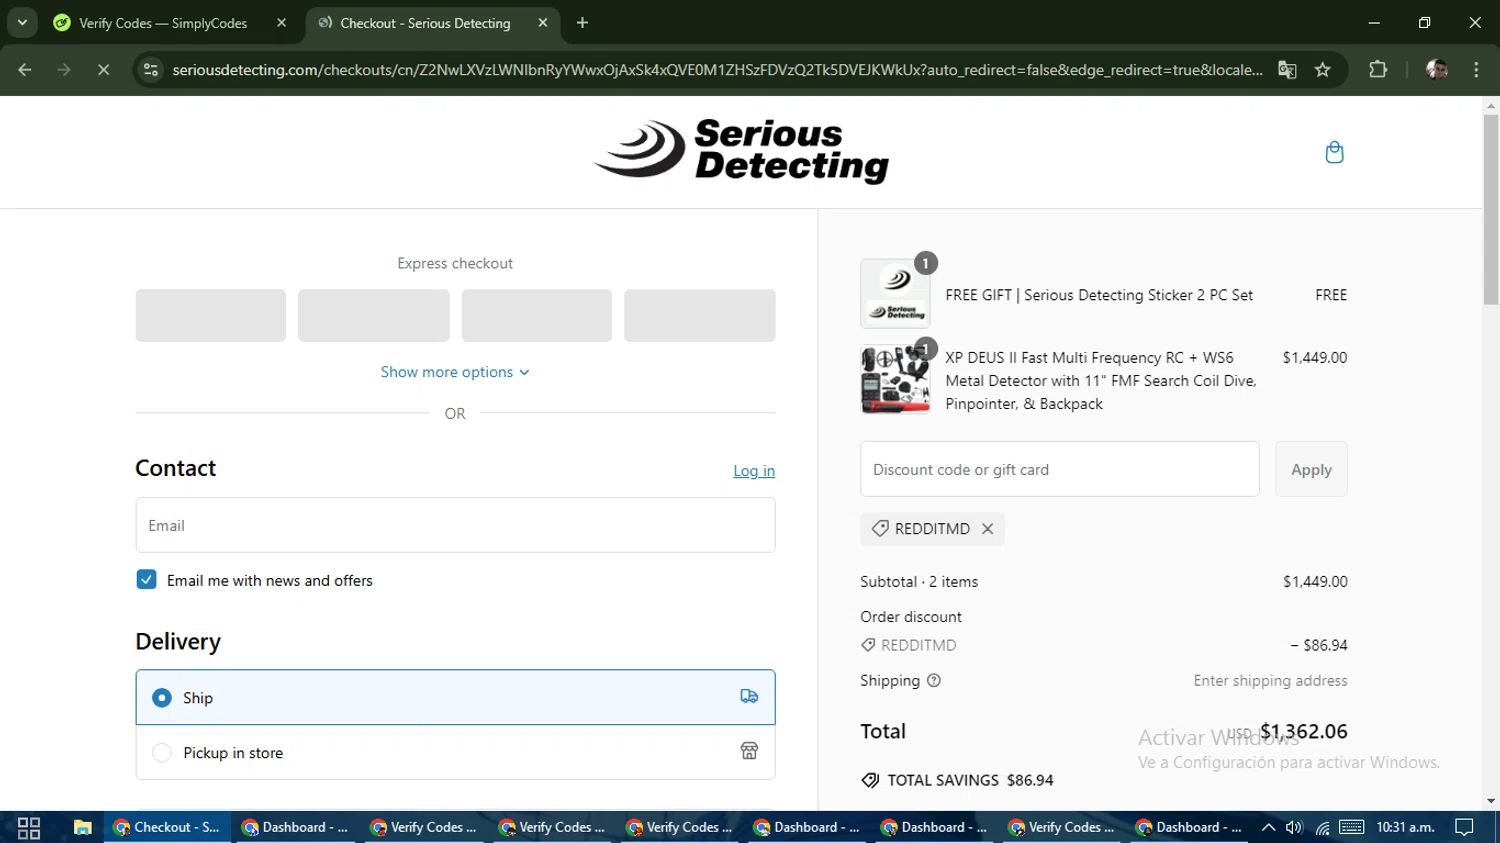Go back to the previous page
1500x843 pixels.
point(25,69)
